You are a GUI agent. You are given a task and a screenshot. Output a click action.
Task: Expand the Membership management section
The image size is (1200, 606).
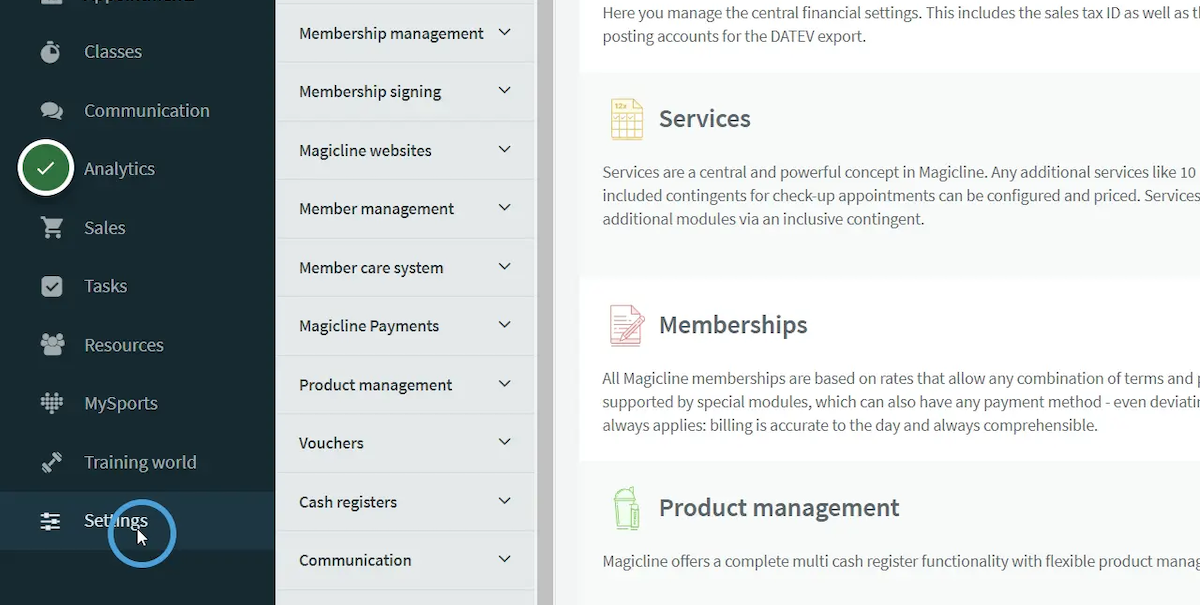click(x=505, y=33)
